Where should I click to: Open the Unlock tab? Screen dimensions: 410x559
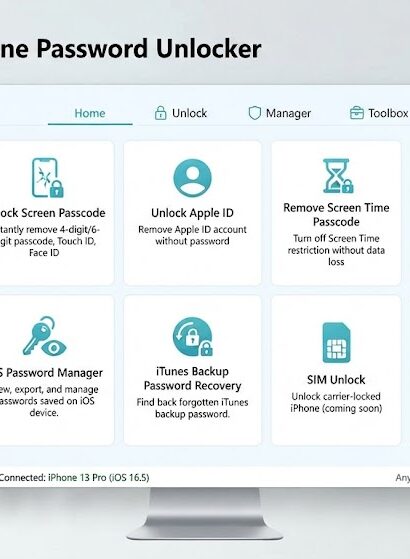(181, 113)
